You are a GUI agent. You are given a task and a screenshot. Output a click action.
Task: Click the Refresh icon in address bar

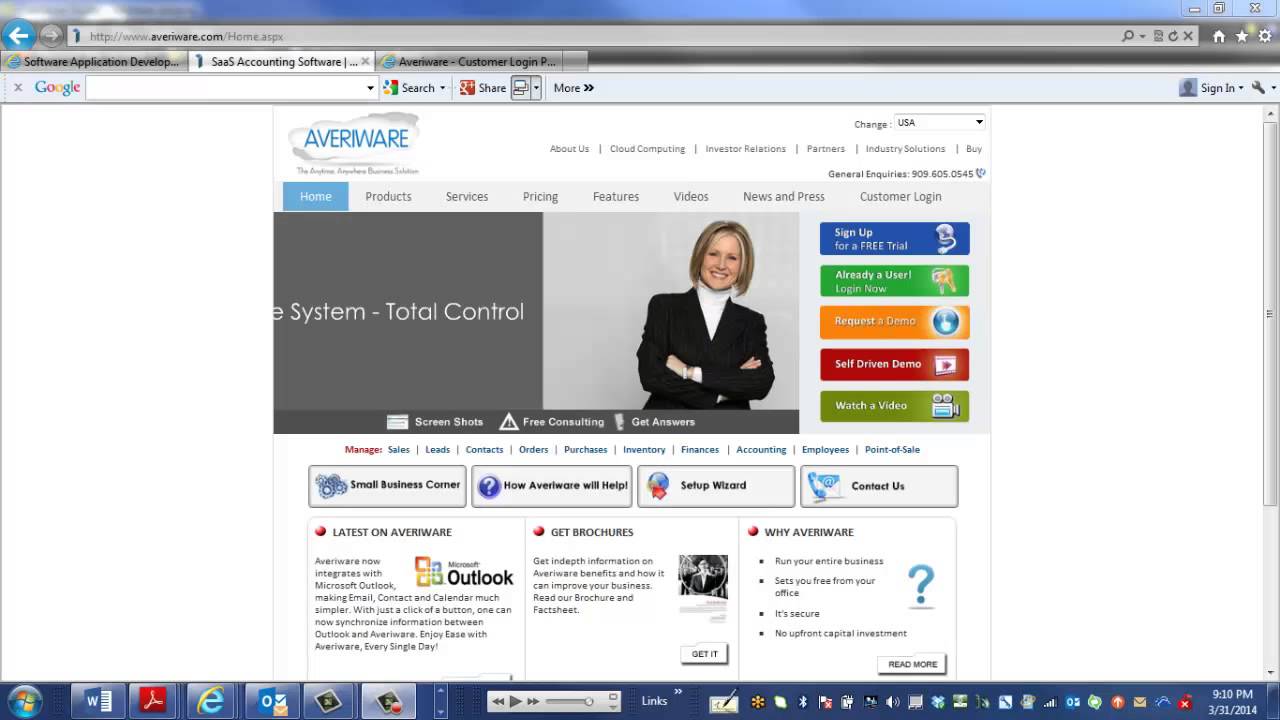[x=1173, y=36]
